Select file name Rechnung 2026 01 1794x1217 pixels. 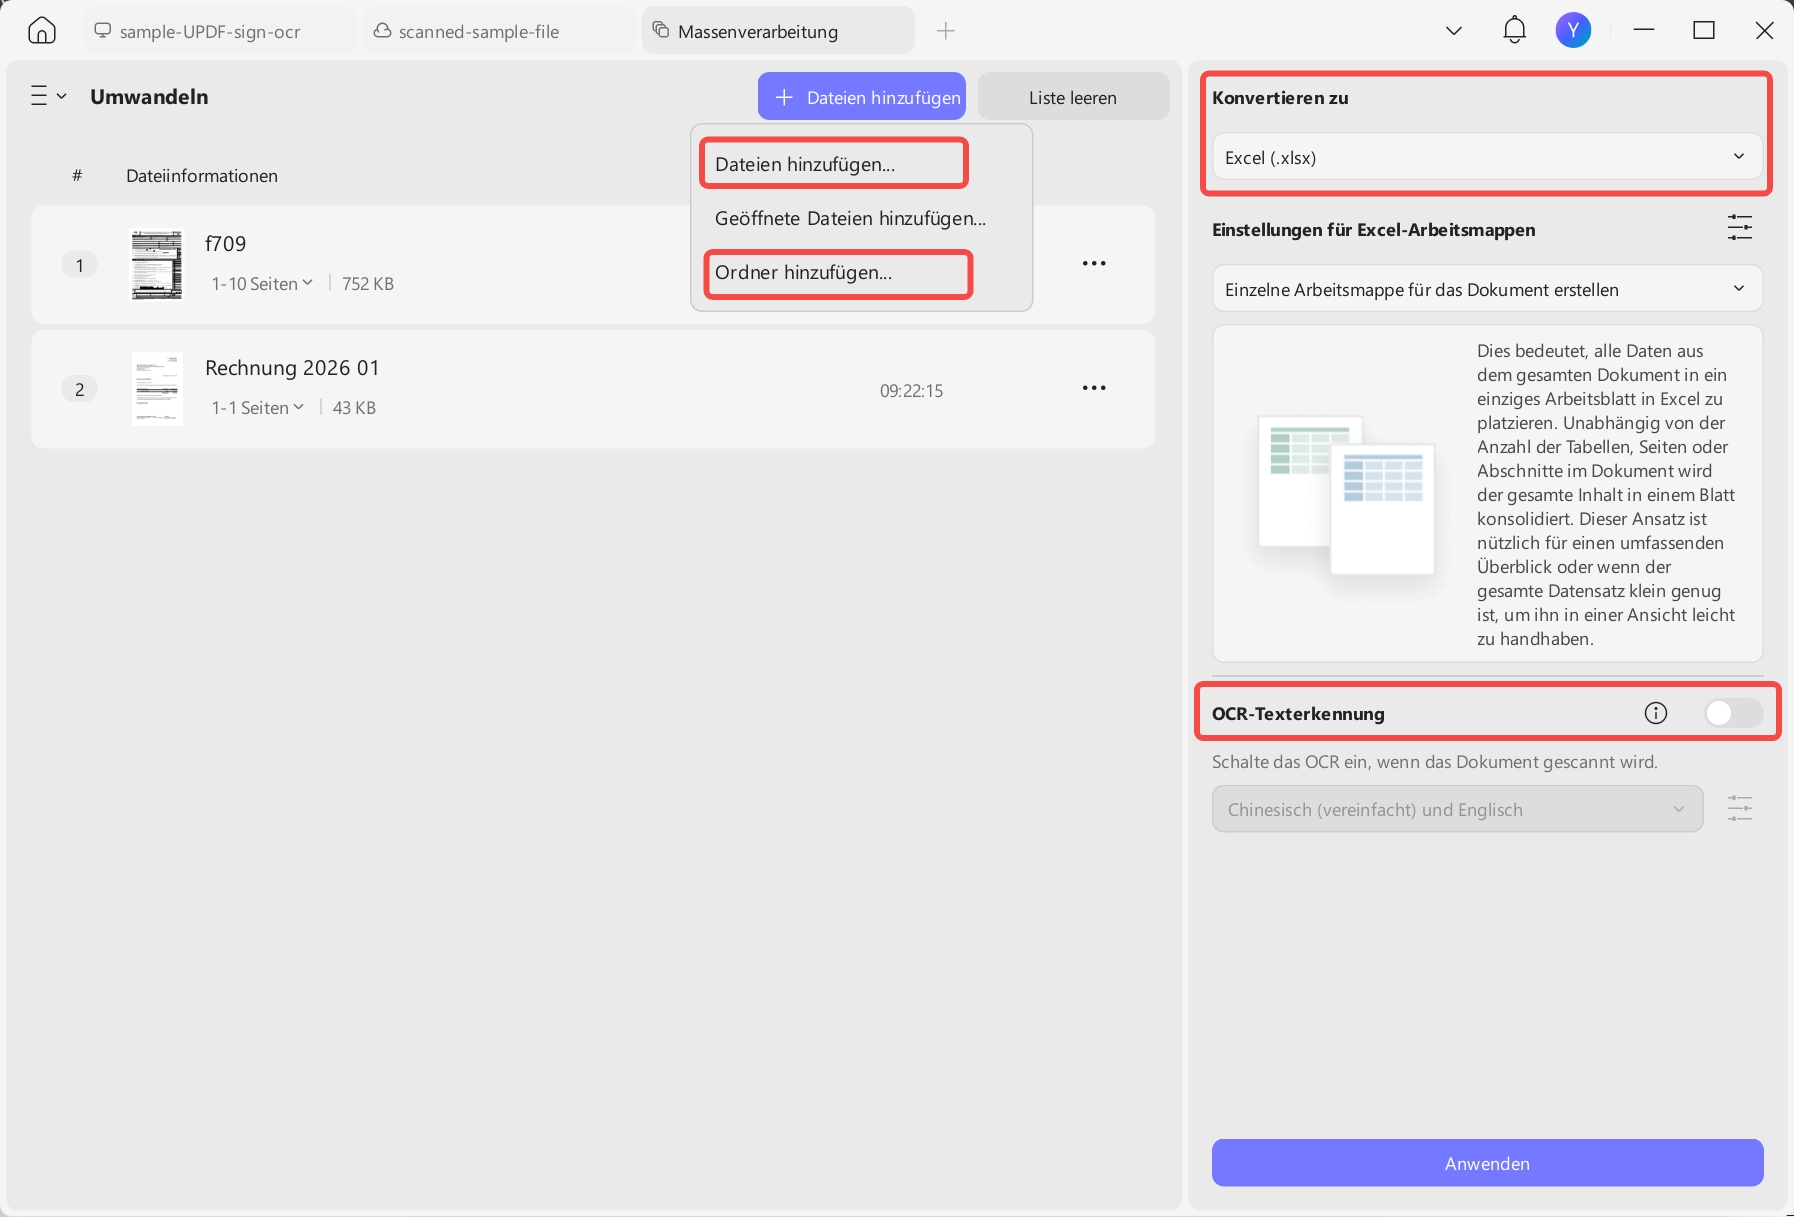tap(292, 368)
